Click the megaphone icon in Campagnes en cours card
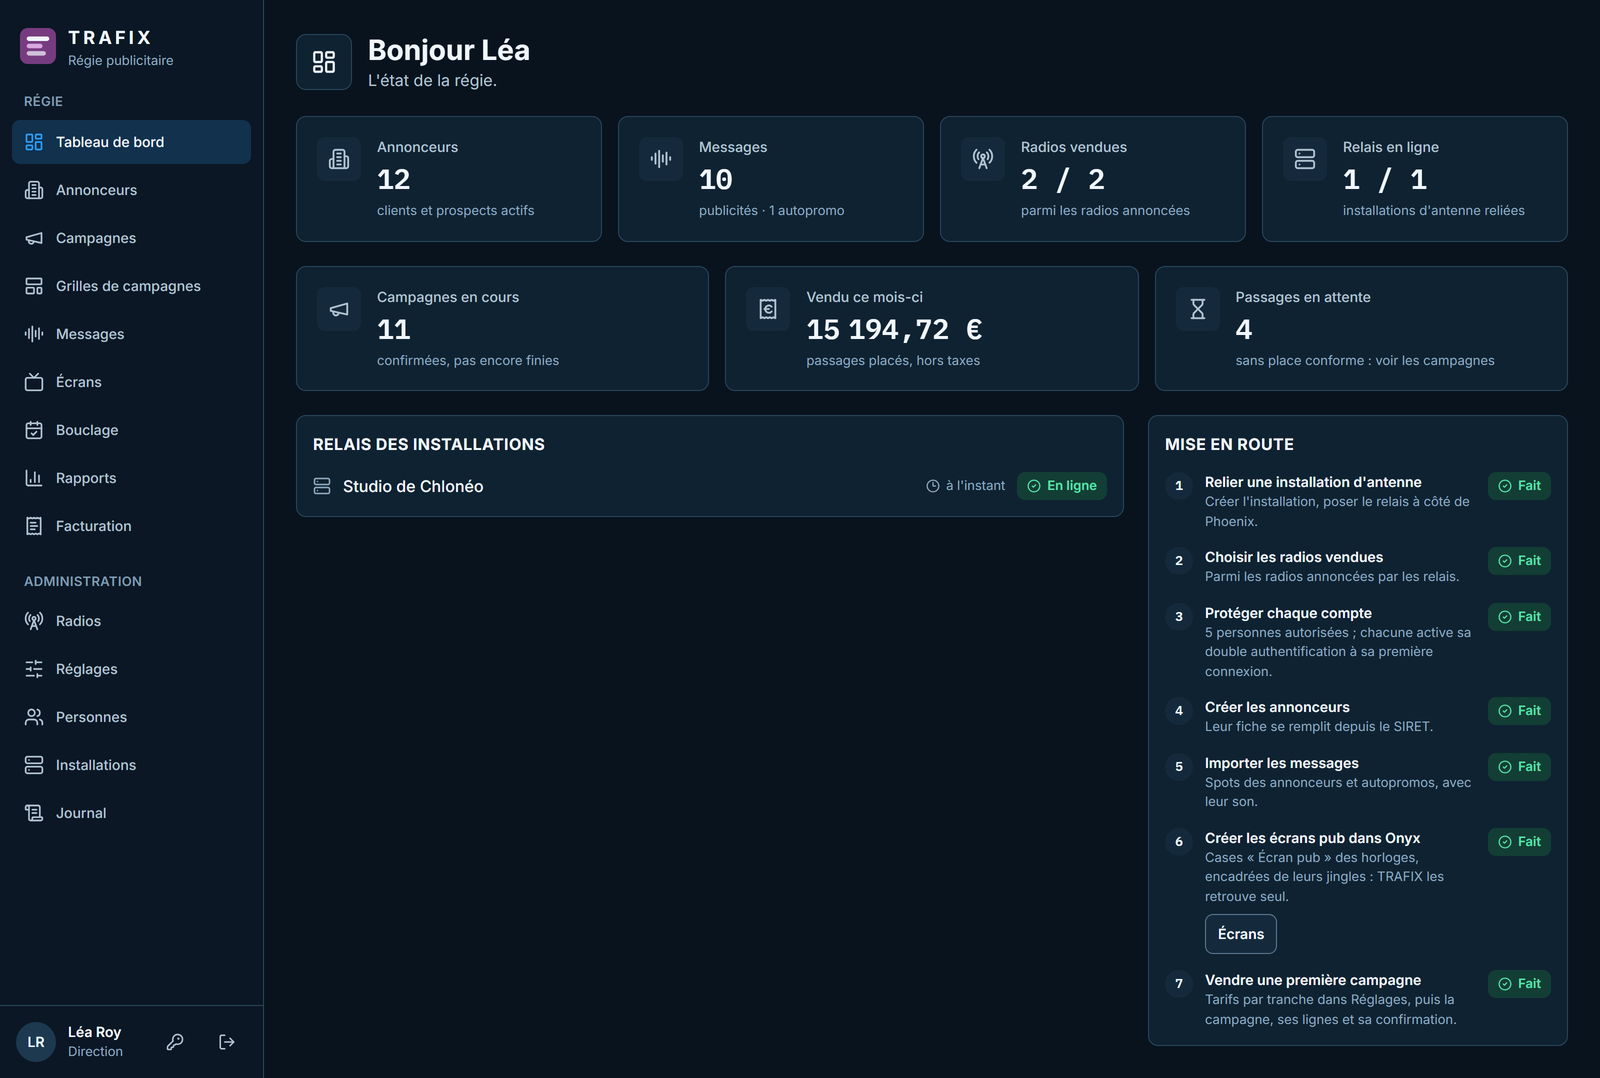 [x=339, y=309]
